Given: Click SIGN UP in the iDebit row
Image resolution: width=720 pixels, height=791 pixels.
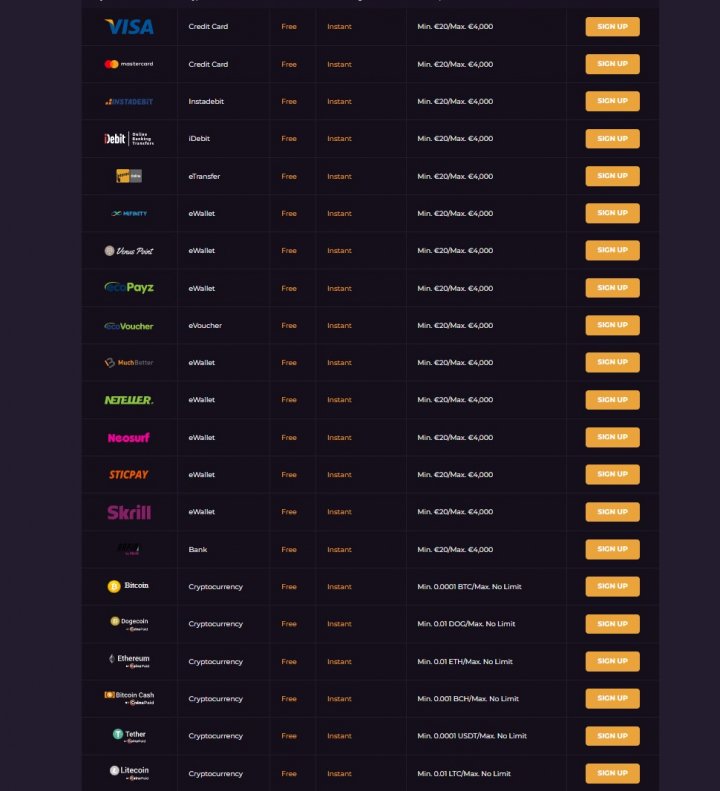Looking at the screenshot, I should pyautogui.click(x=612, y=139).
